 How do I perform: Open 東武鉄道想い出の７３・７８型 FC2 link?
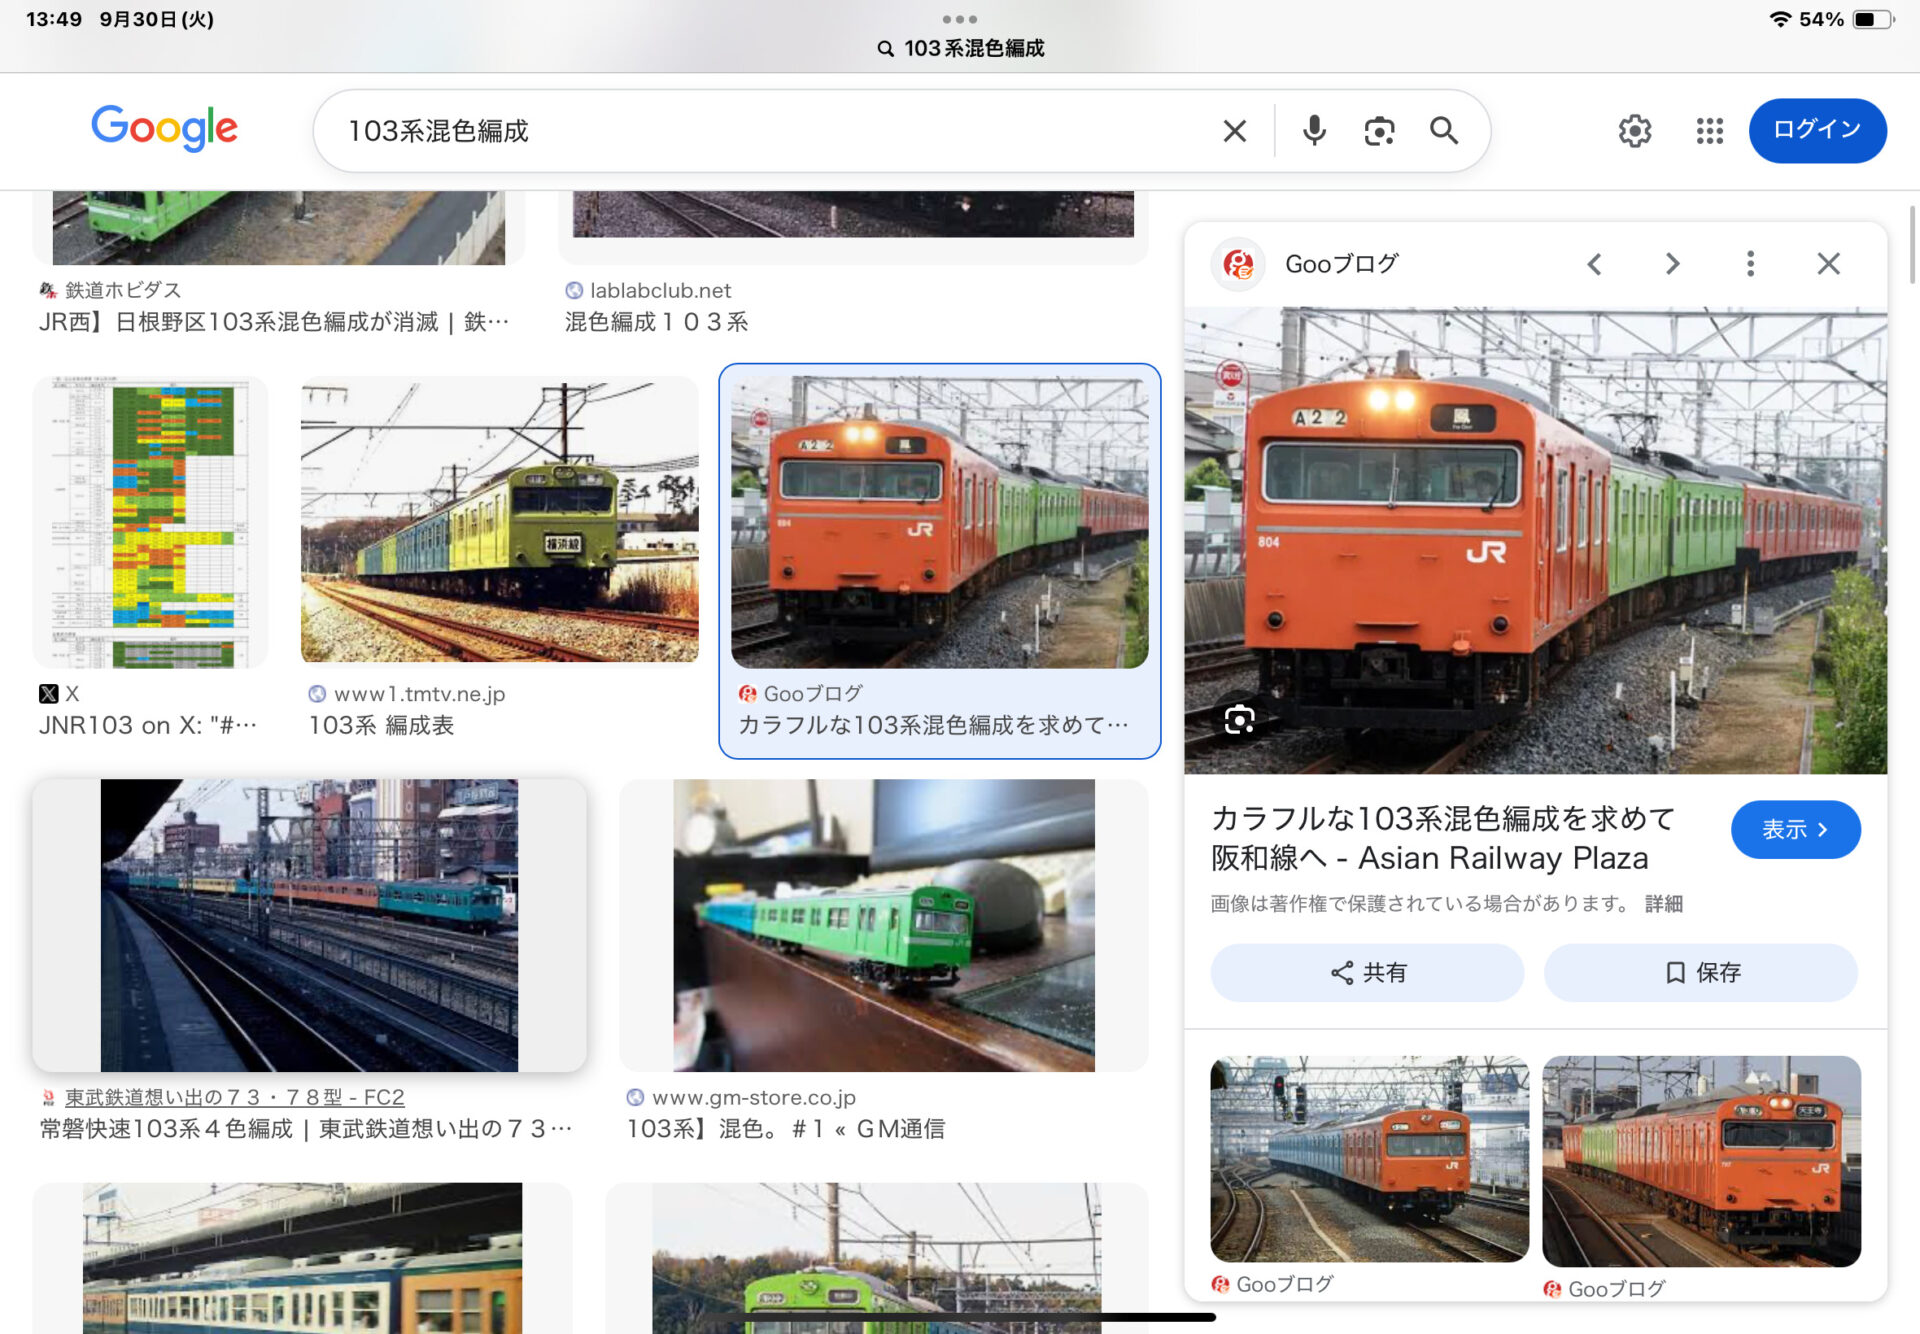(x=234, y=1097)
